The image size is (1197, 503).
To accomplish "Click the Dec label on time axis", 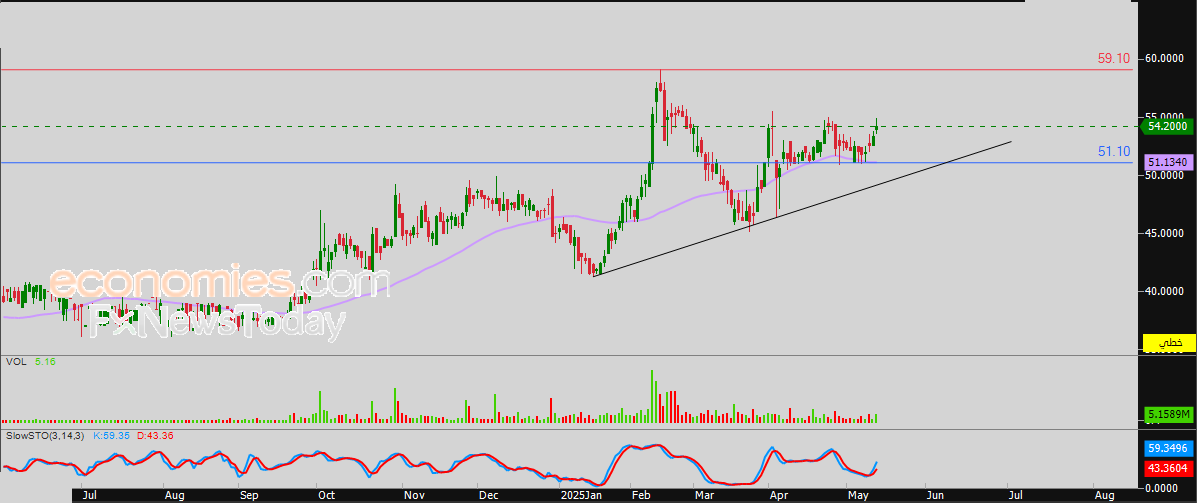I will tap(489, 495).
